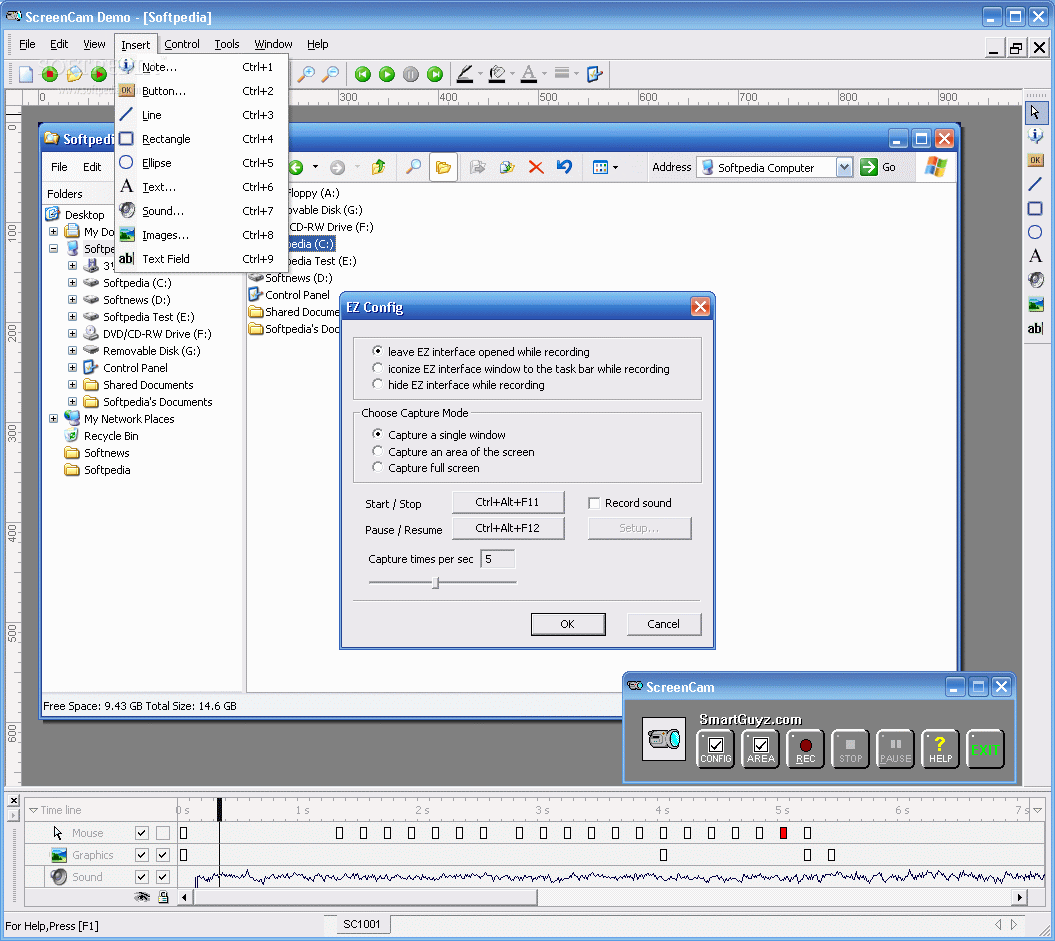Select 'hide EZ interface while recording' option
This screenshot has width=1055, height=941.
[x=377, y=384]
